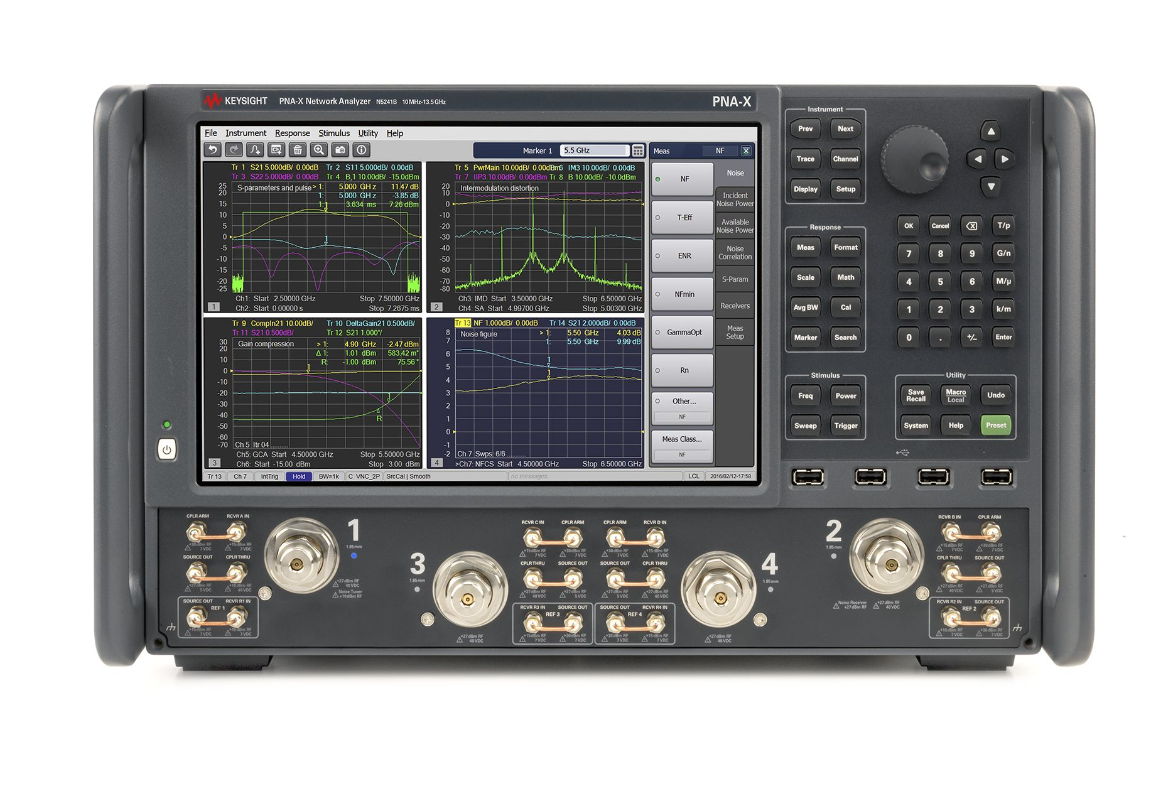
Task: Click the redo arrow toolbar icon
Action: (233, 149)
